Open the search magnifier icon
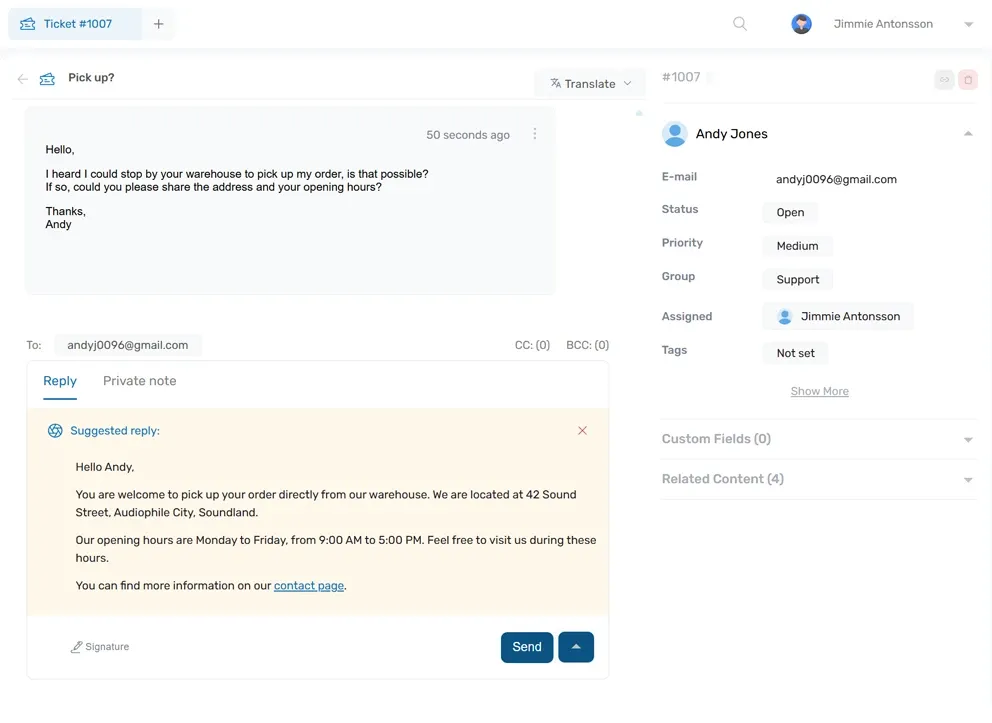 click(x=740, y=24)
